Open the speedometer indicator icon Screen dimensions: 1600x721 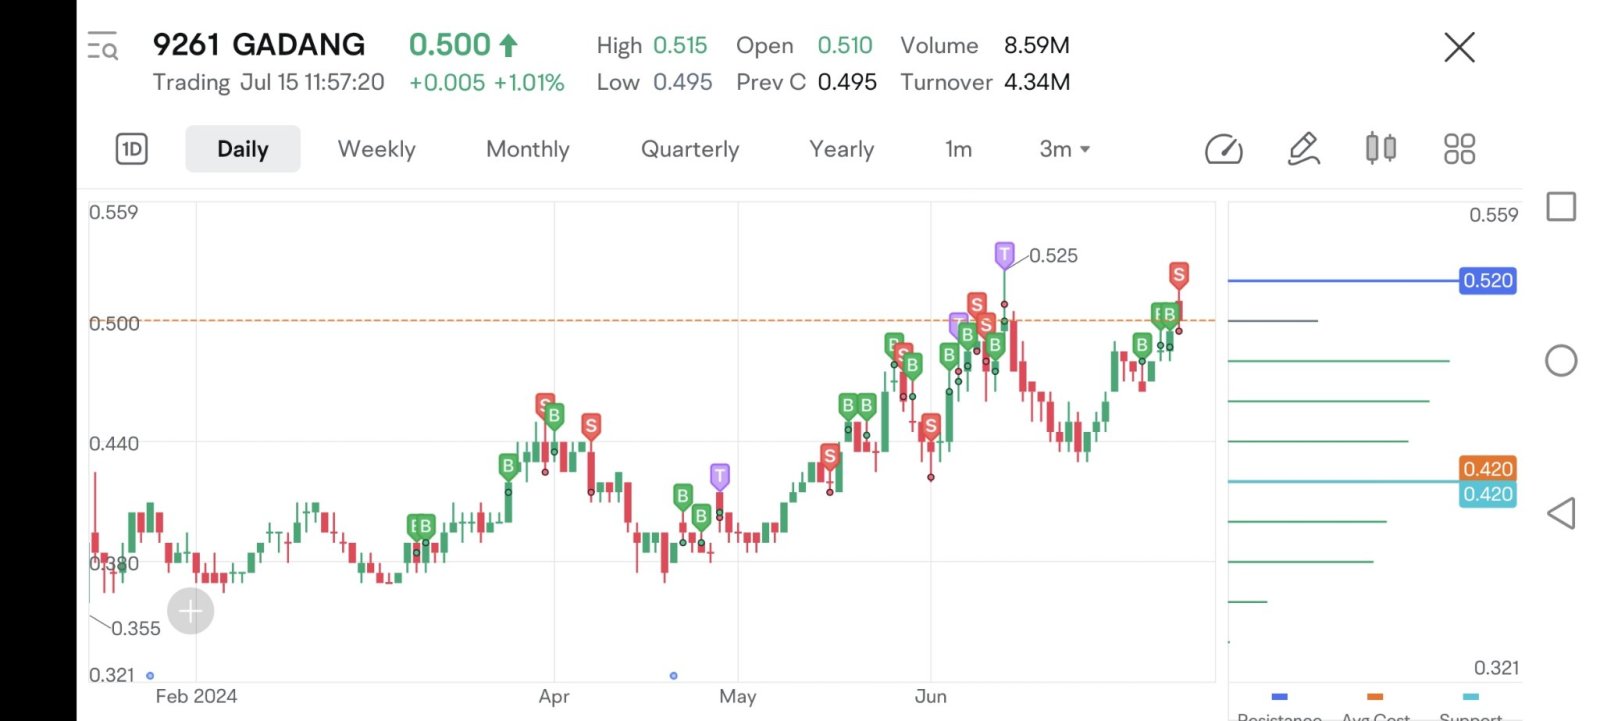1223,149
